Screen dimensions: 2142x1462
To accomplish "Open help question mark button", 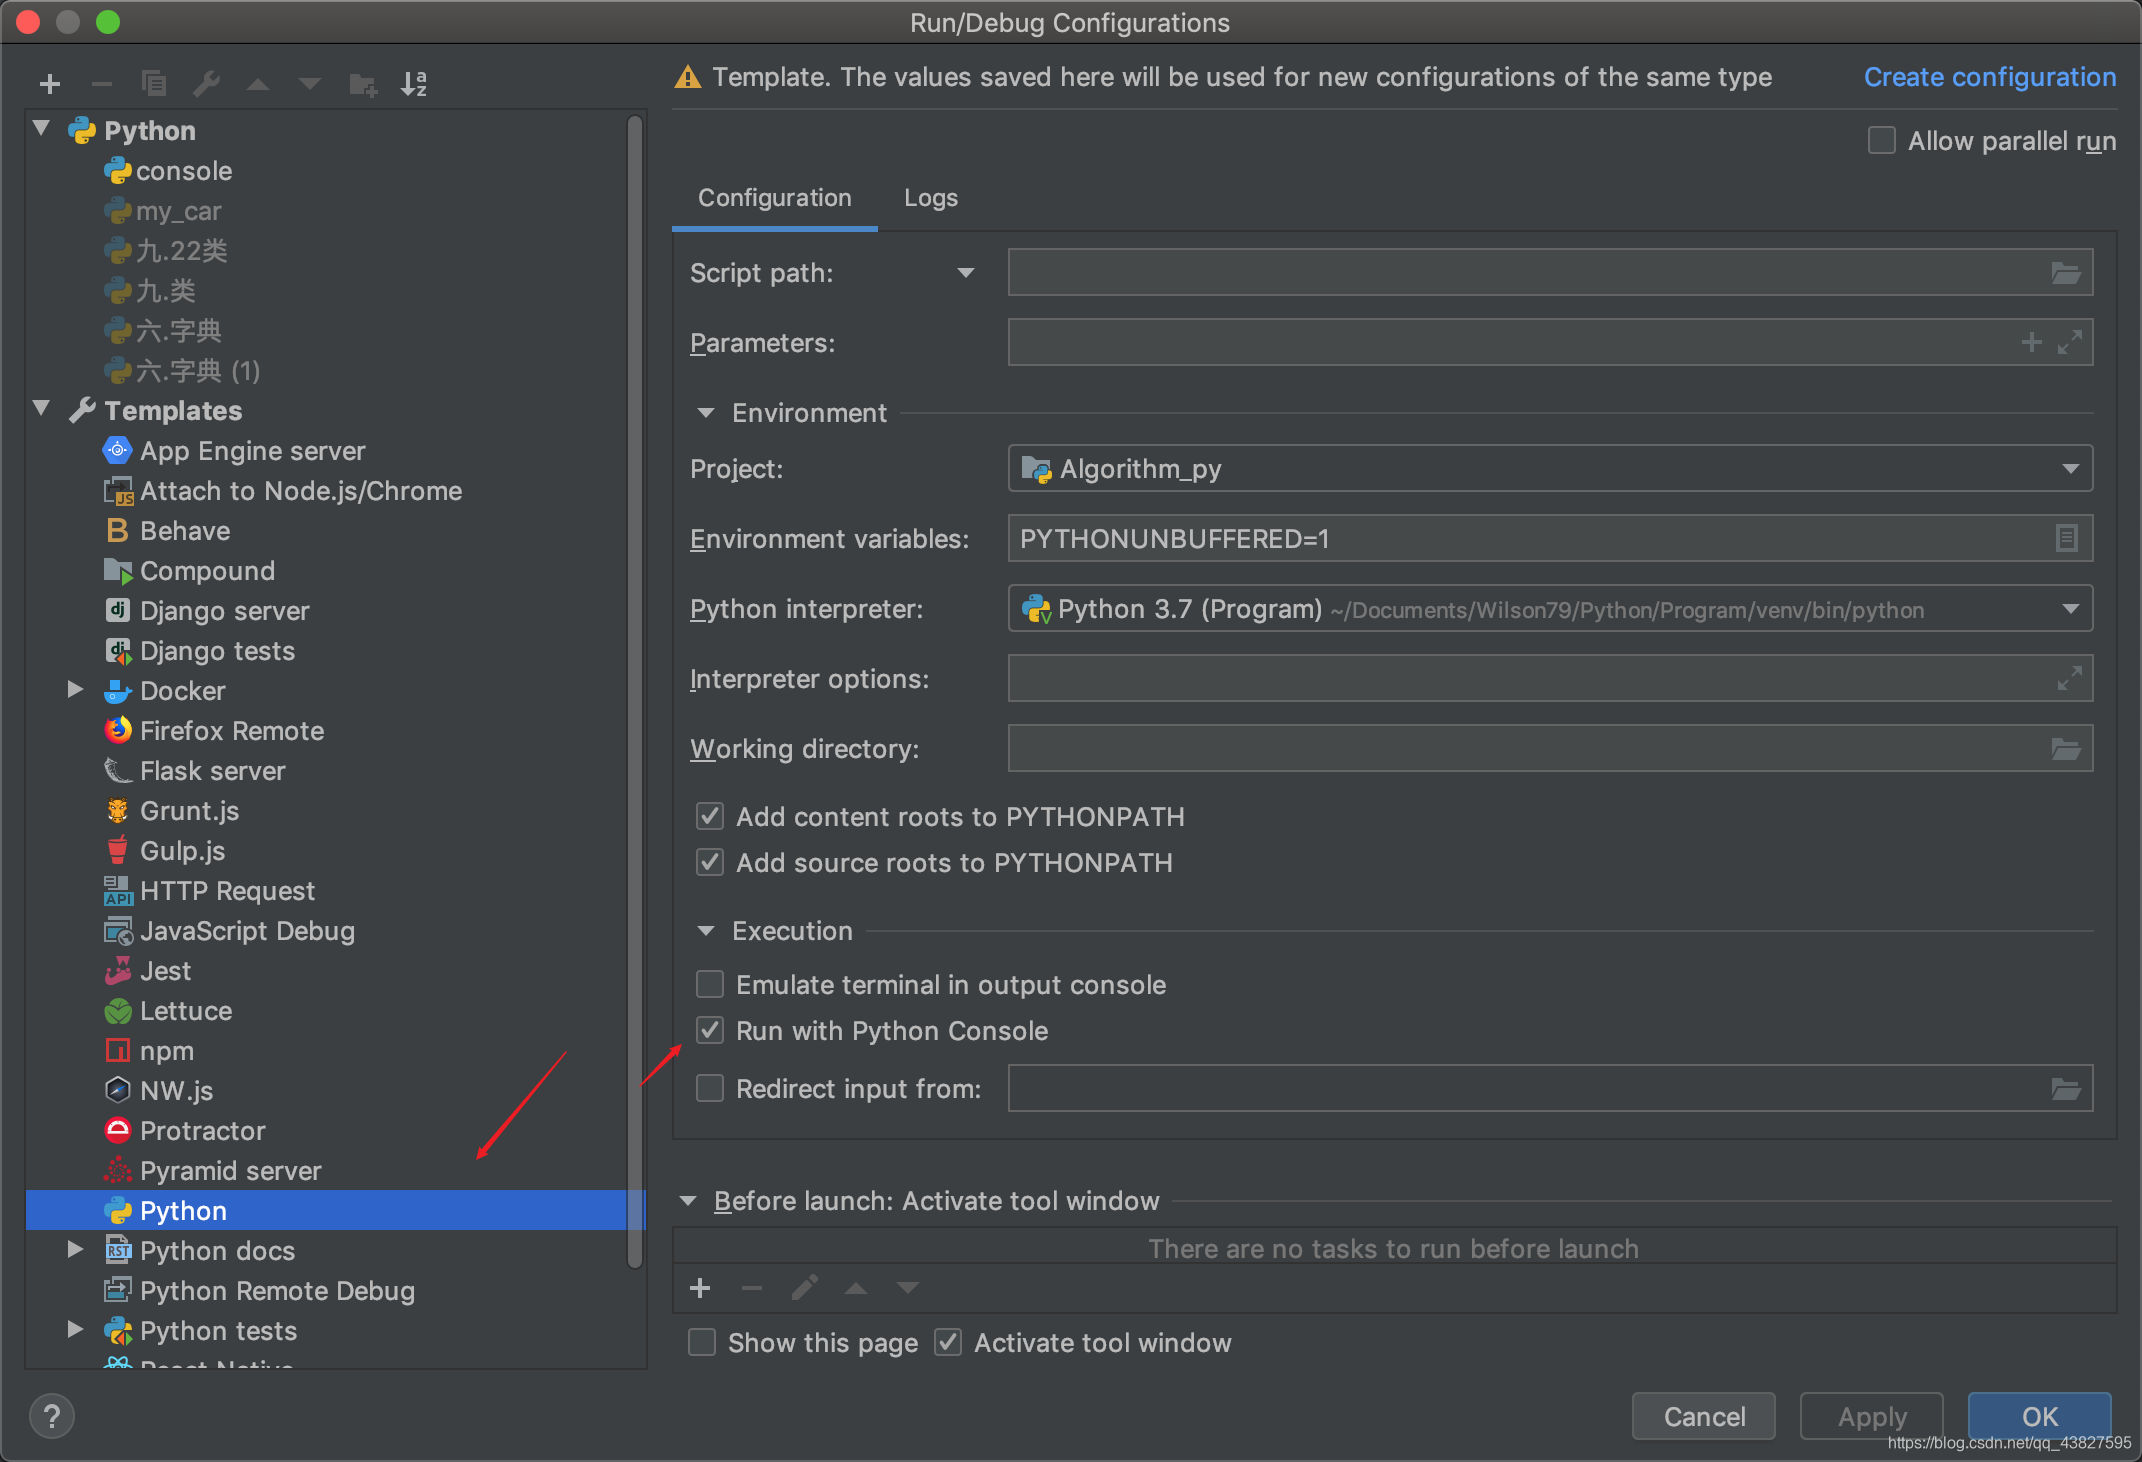I will point(52,1416).
